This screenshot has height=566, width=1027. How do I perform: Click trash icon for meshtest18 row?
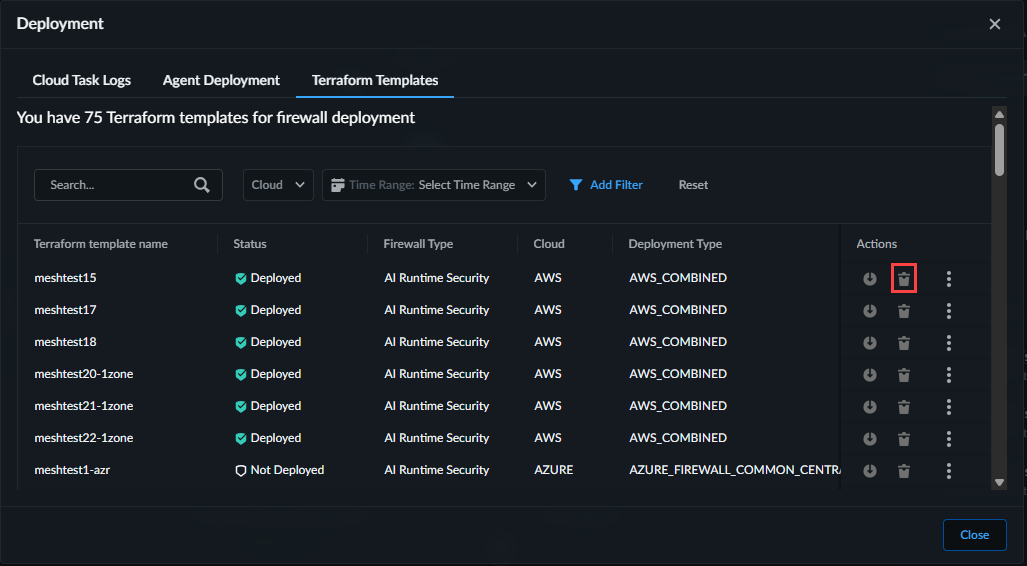(904, 343)
